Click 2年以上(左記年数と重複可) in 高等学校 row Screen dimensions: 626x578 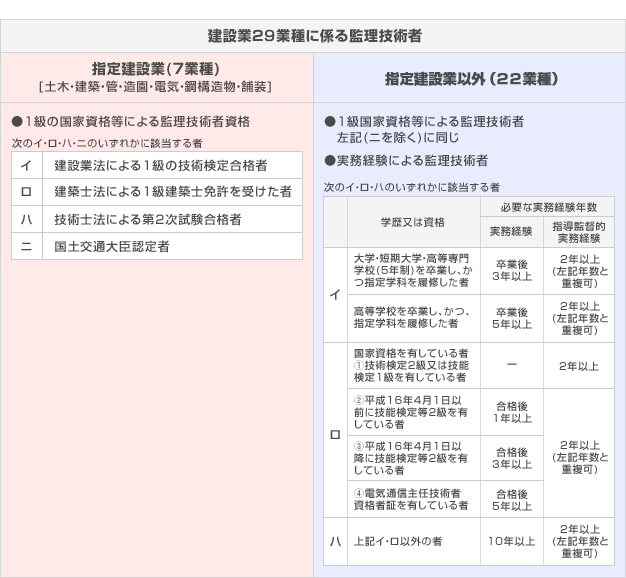coord(579,318)
